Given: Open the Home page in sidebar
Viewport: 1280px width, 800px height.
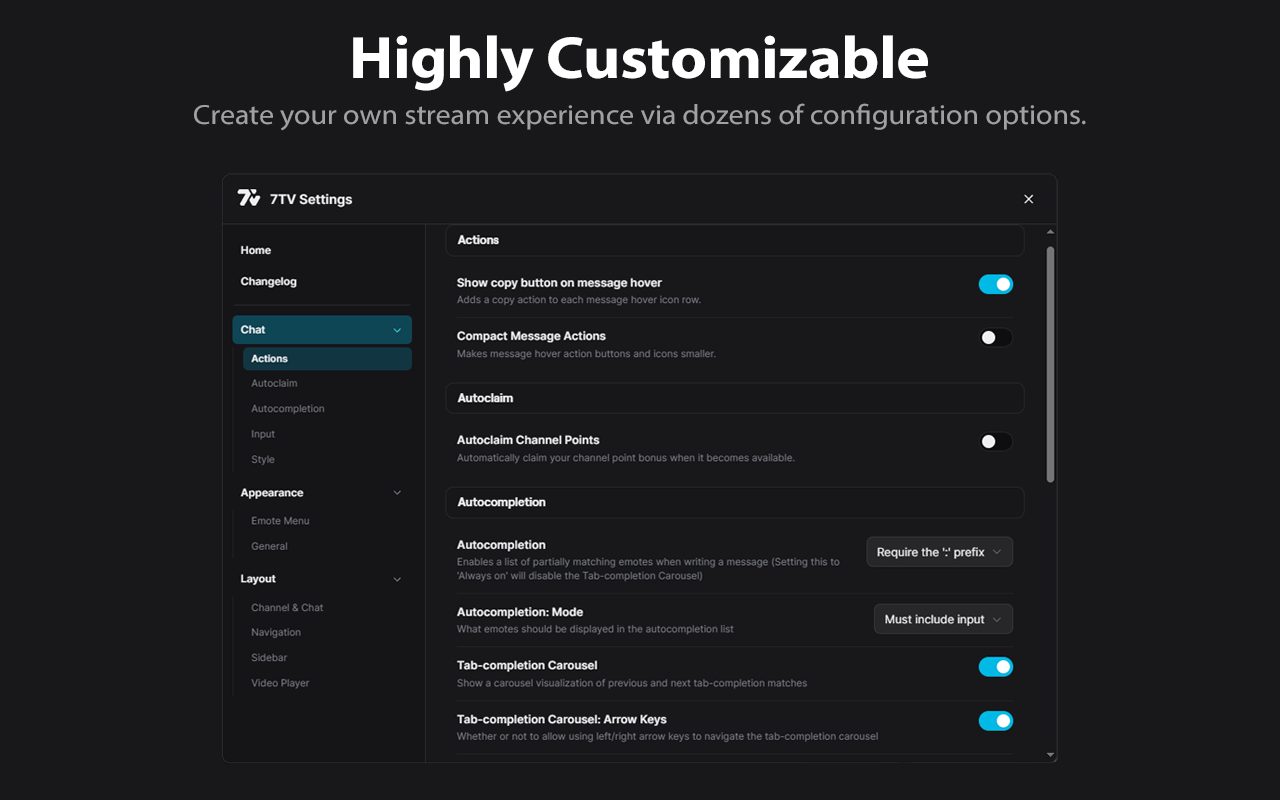Looking at the screenshot, I should [x=256, y=250].
